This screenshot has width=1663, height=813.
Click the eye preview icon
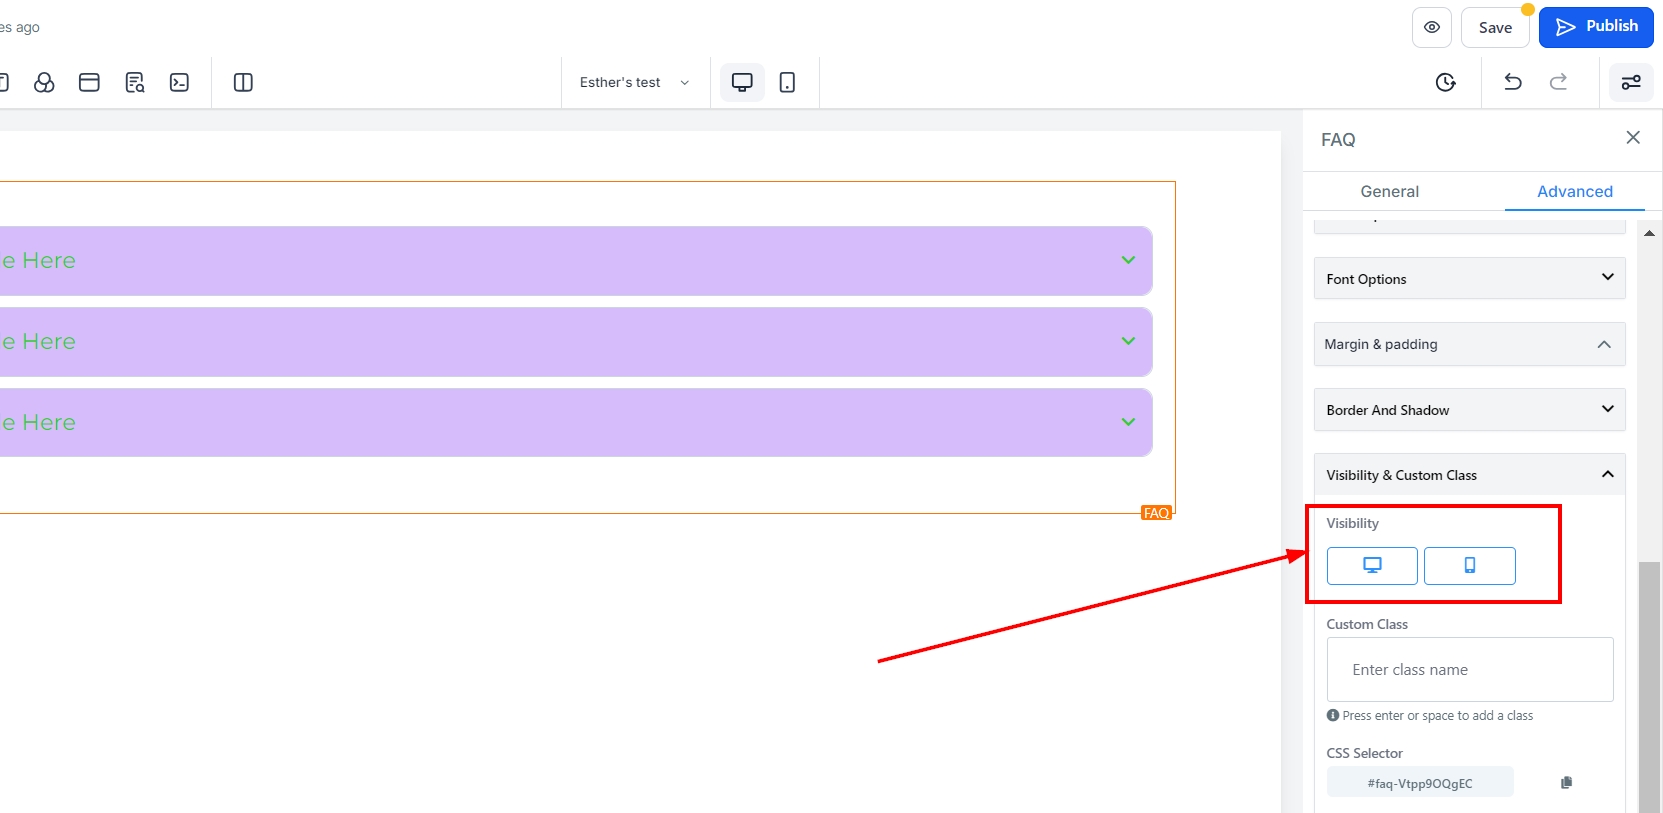1431,27
